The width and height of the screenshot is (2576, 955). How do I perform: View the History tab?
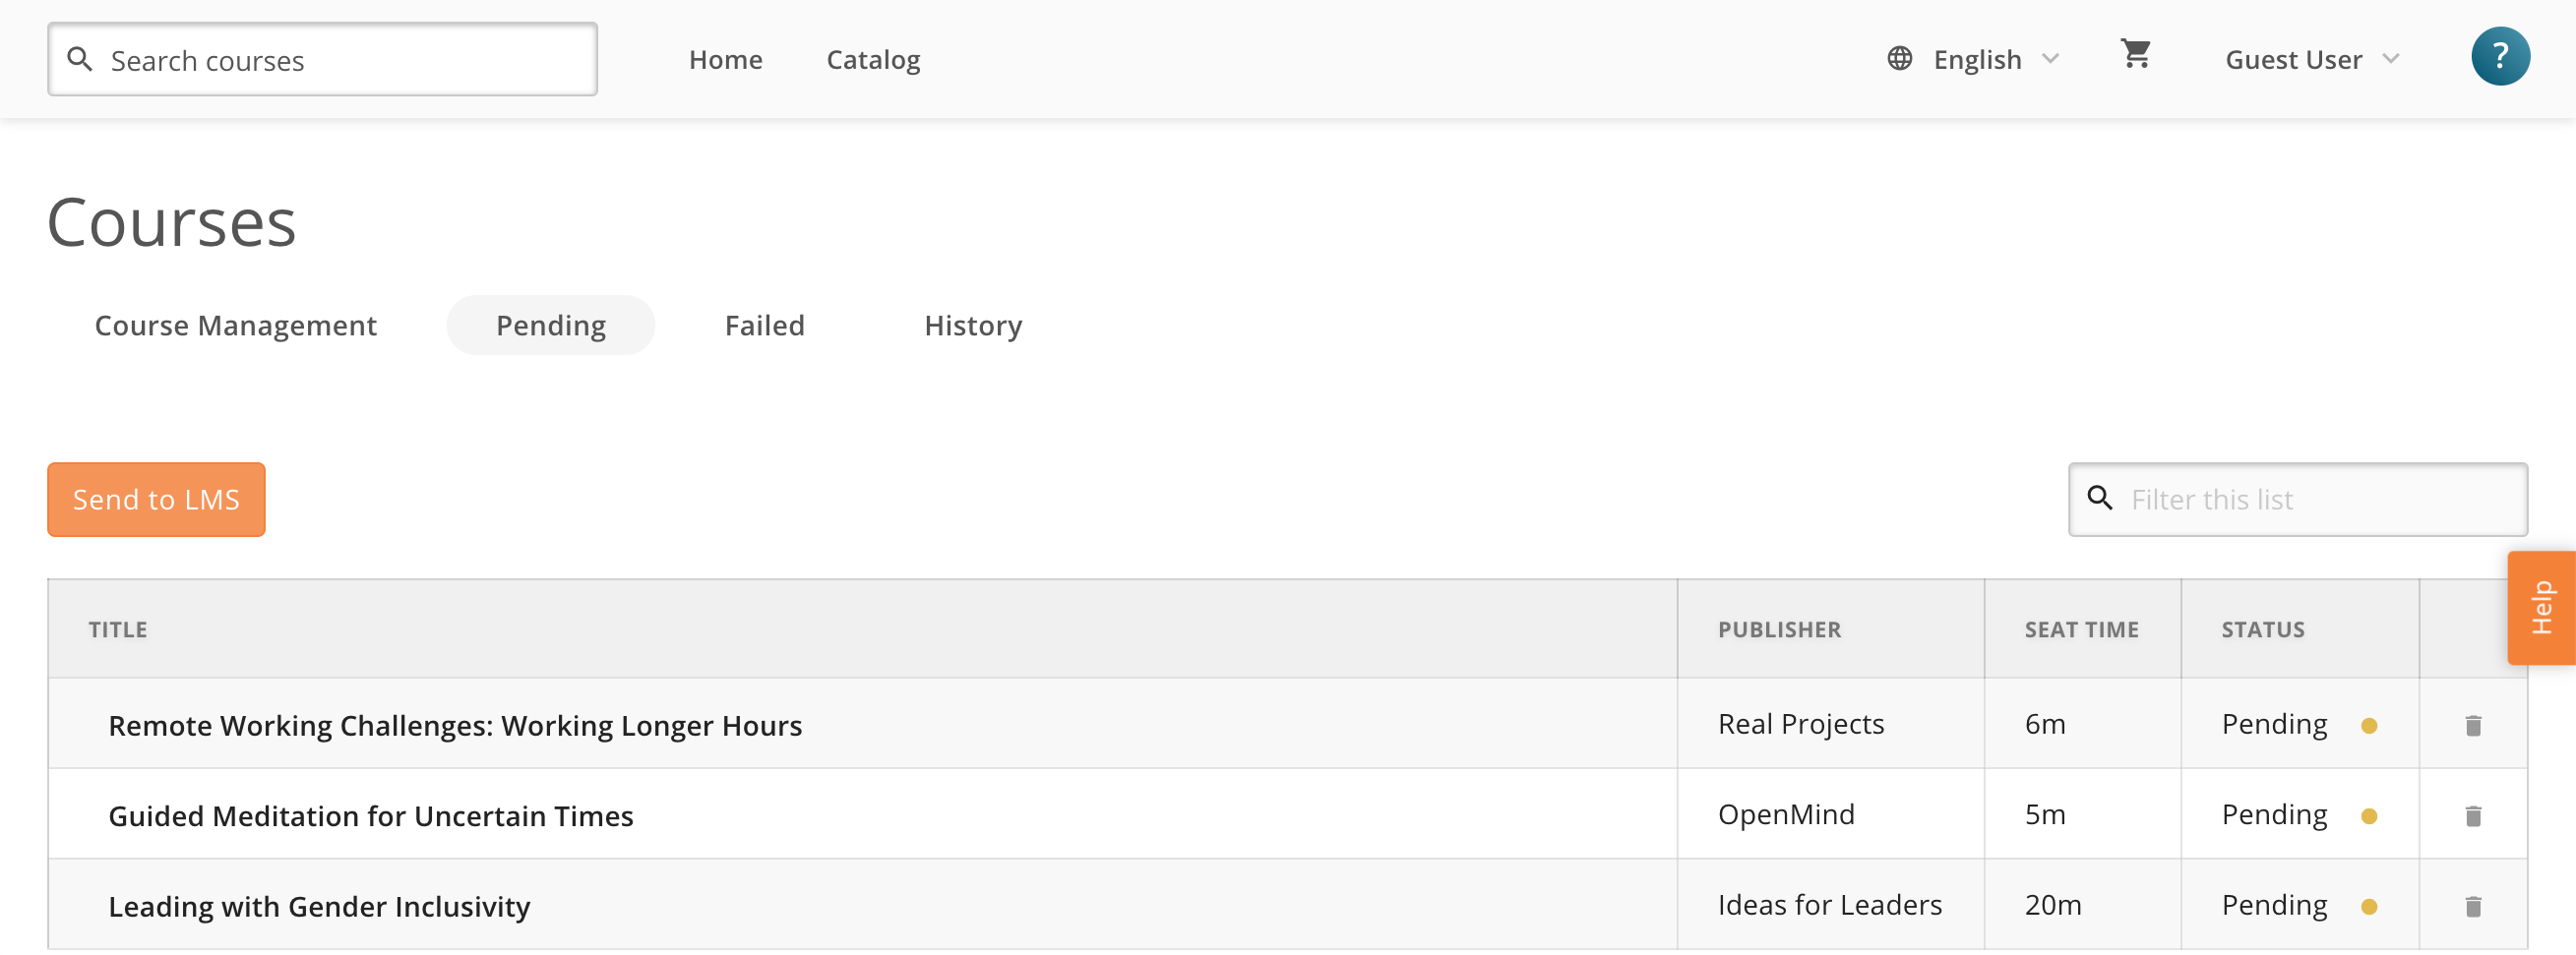click(x=972, y=325)
